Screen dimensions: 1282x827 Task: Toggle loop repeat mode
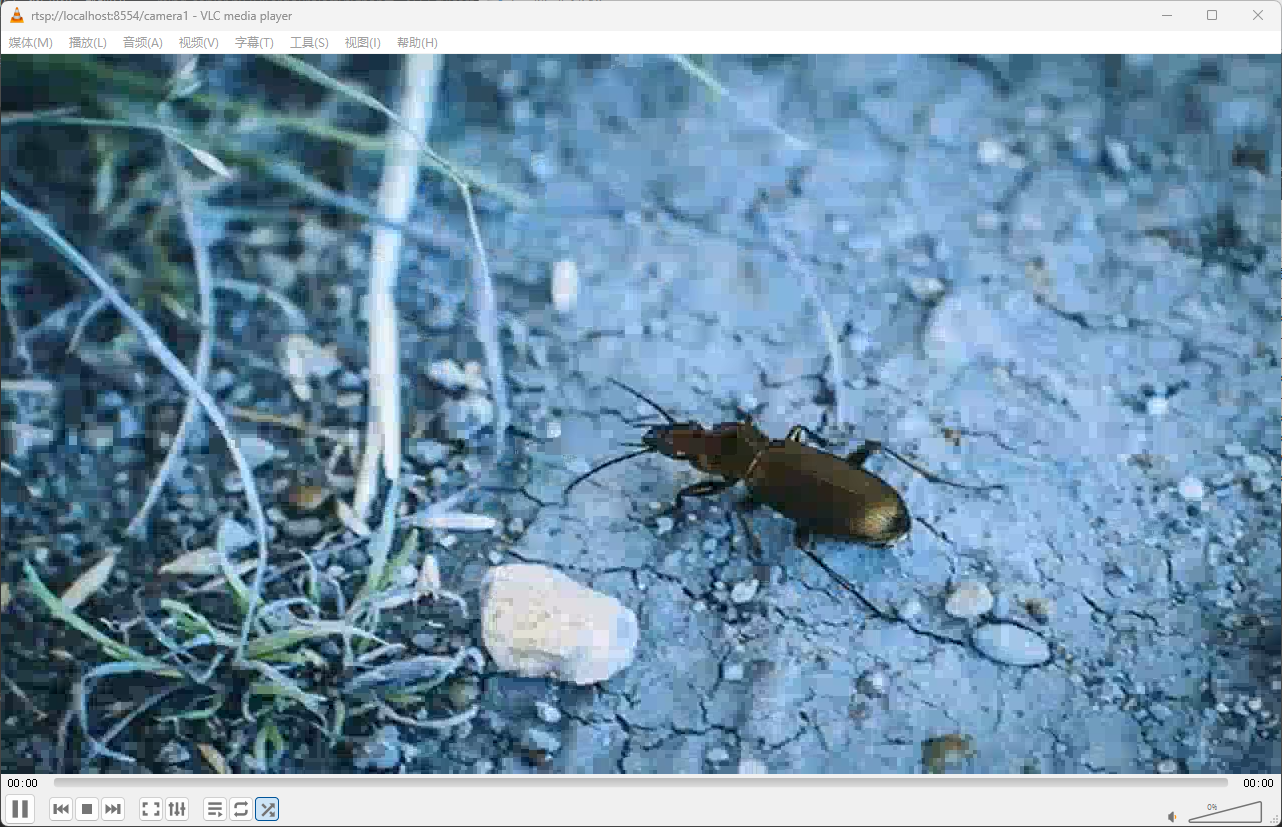click(x=241, y=809)
